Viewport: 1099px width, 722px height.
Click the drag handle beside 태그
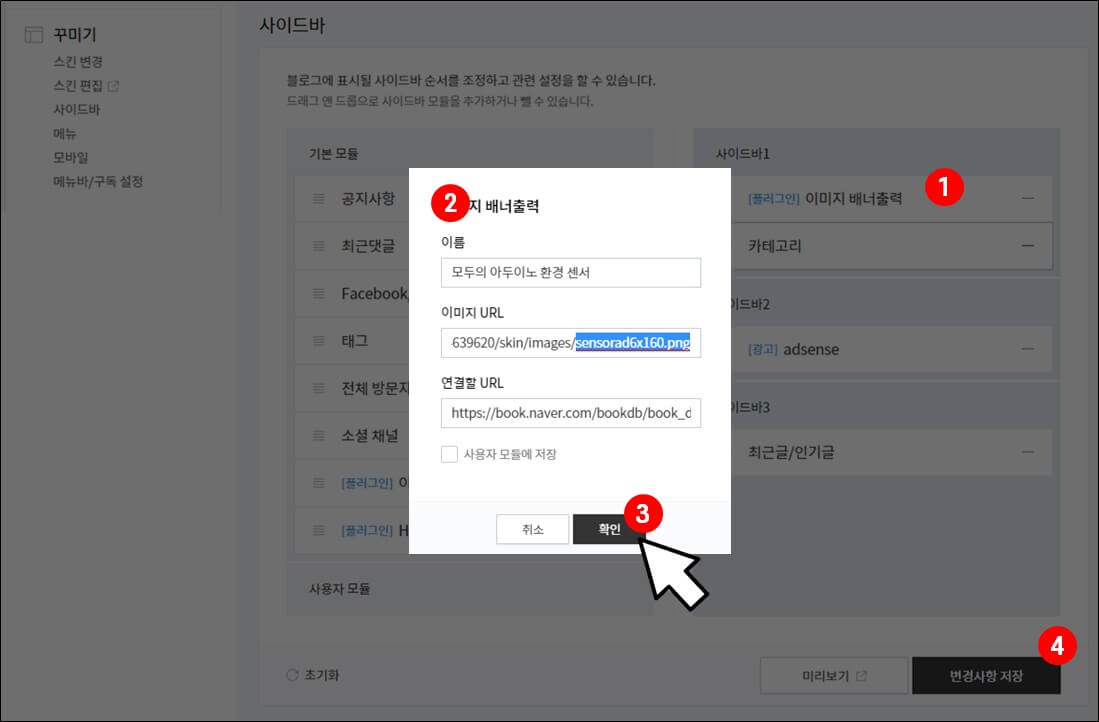(319, 341)
